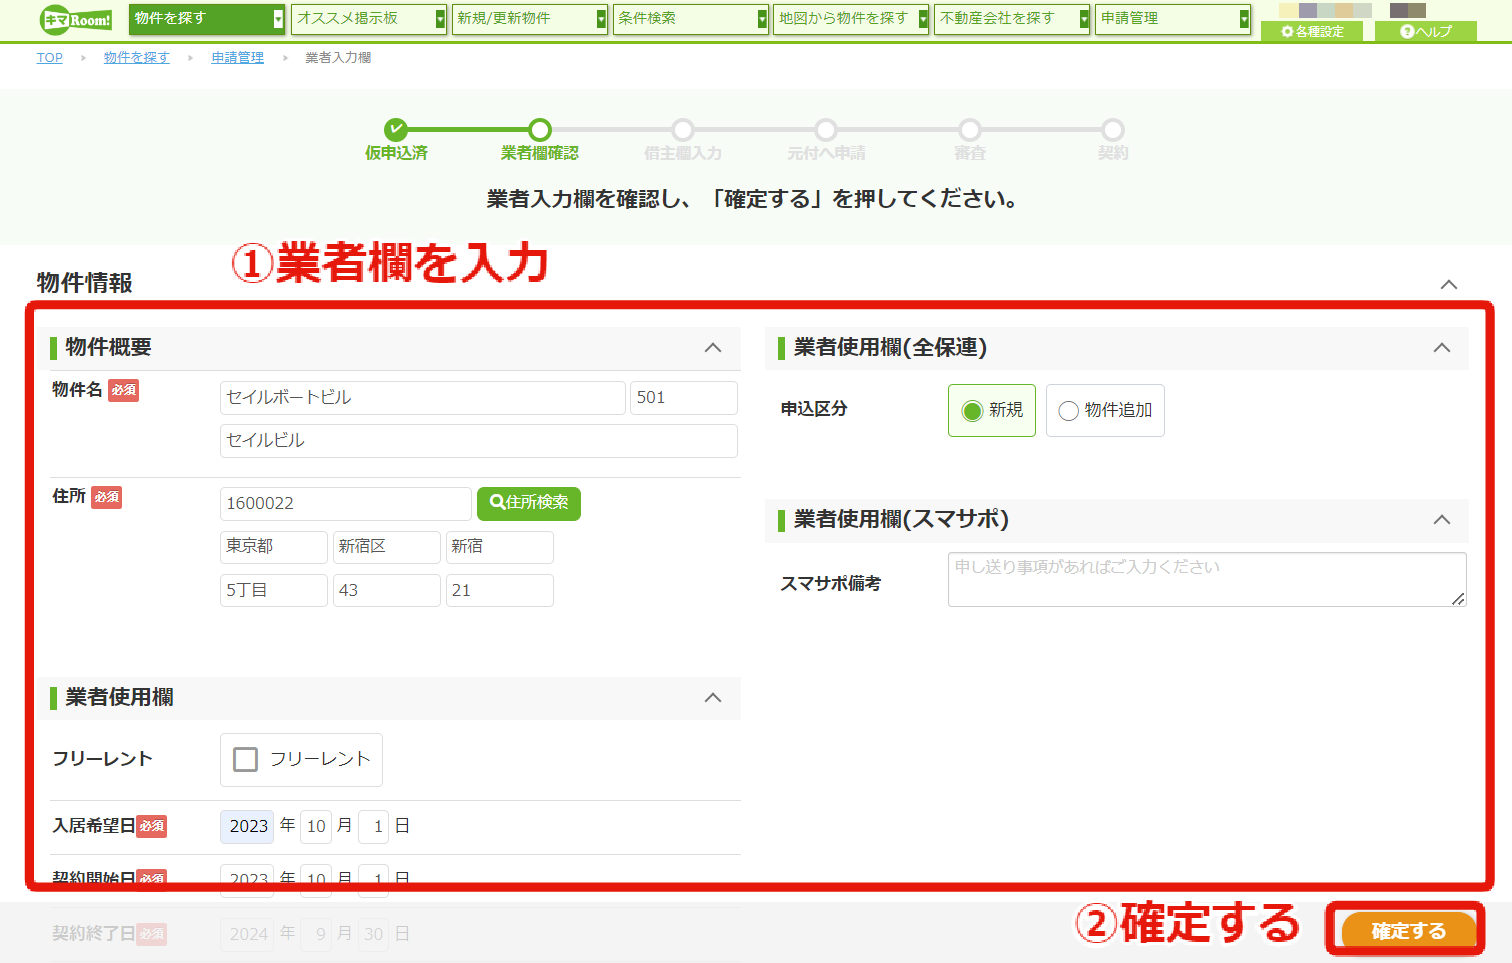Click the second name field セイルビル
This screenshot has height=963, width=1512.
pos(479,441)
